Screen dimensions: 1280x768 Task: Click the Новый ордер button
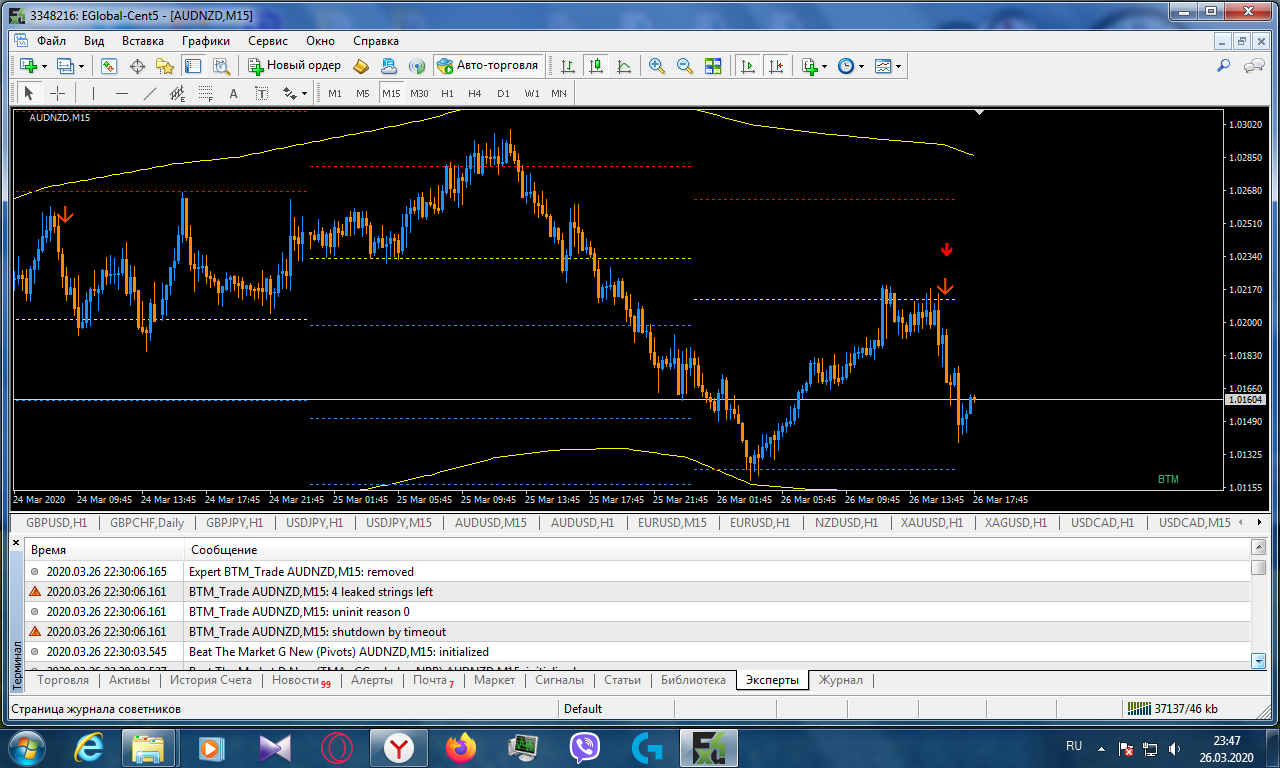click(x=294, y=66)
